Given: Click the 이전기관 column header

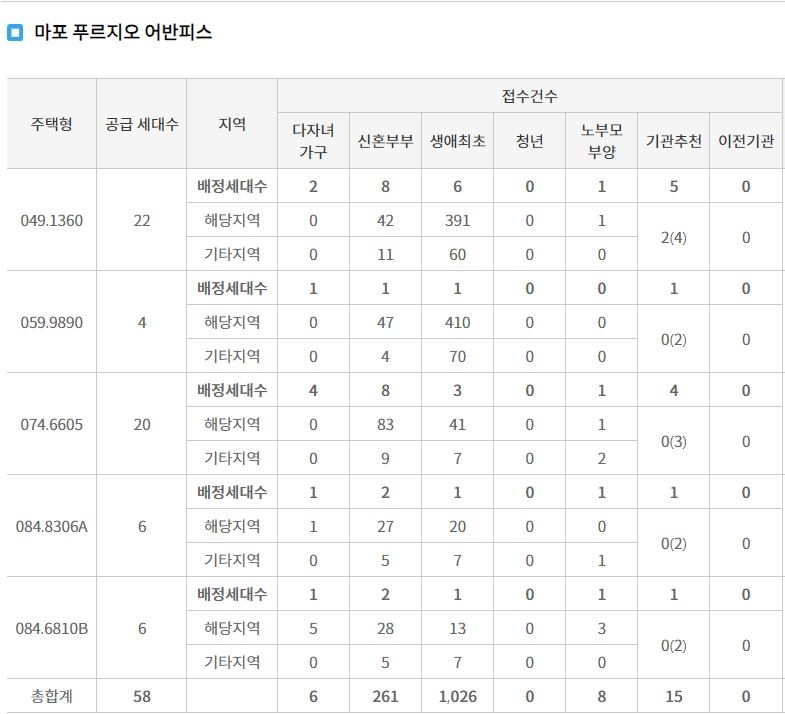Looking at the screenshot, I should (746, 141).
